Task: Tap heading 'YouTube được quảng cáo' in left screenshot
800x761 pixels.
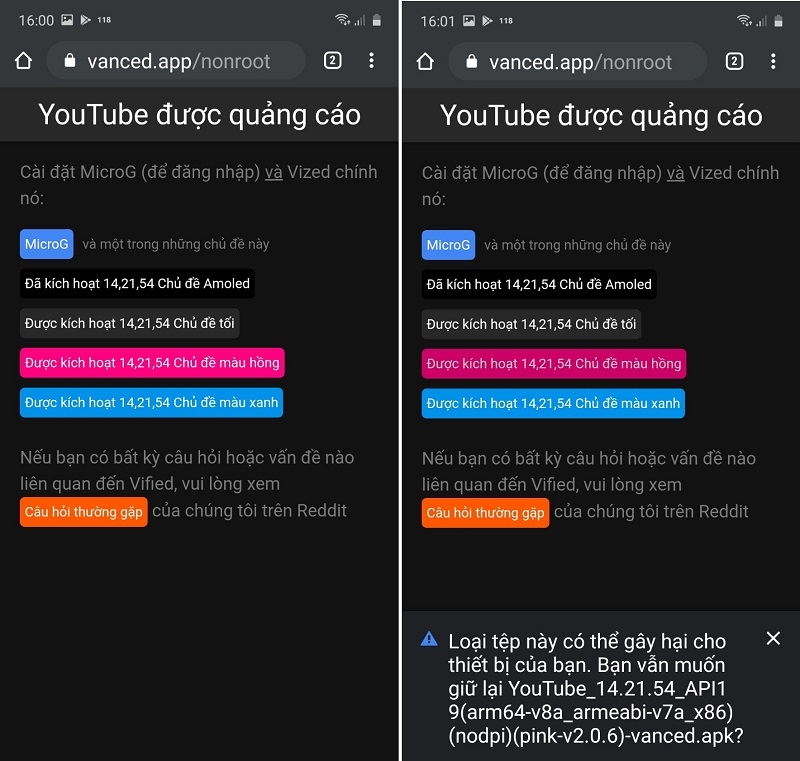Action: pos(199,115)
